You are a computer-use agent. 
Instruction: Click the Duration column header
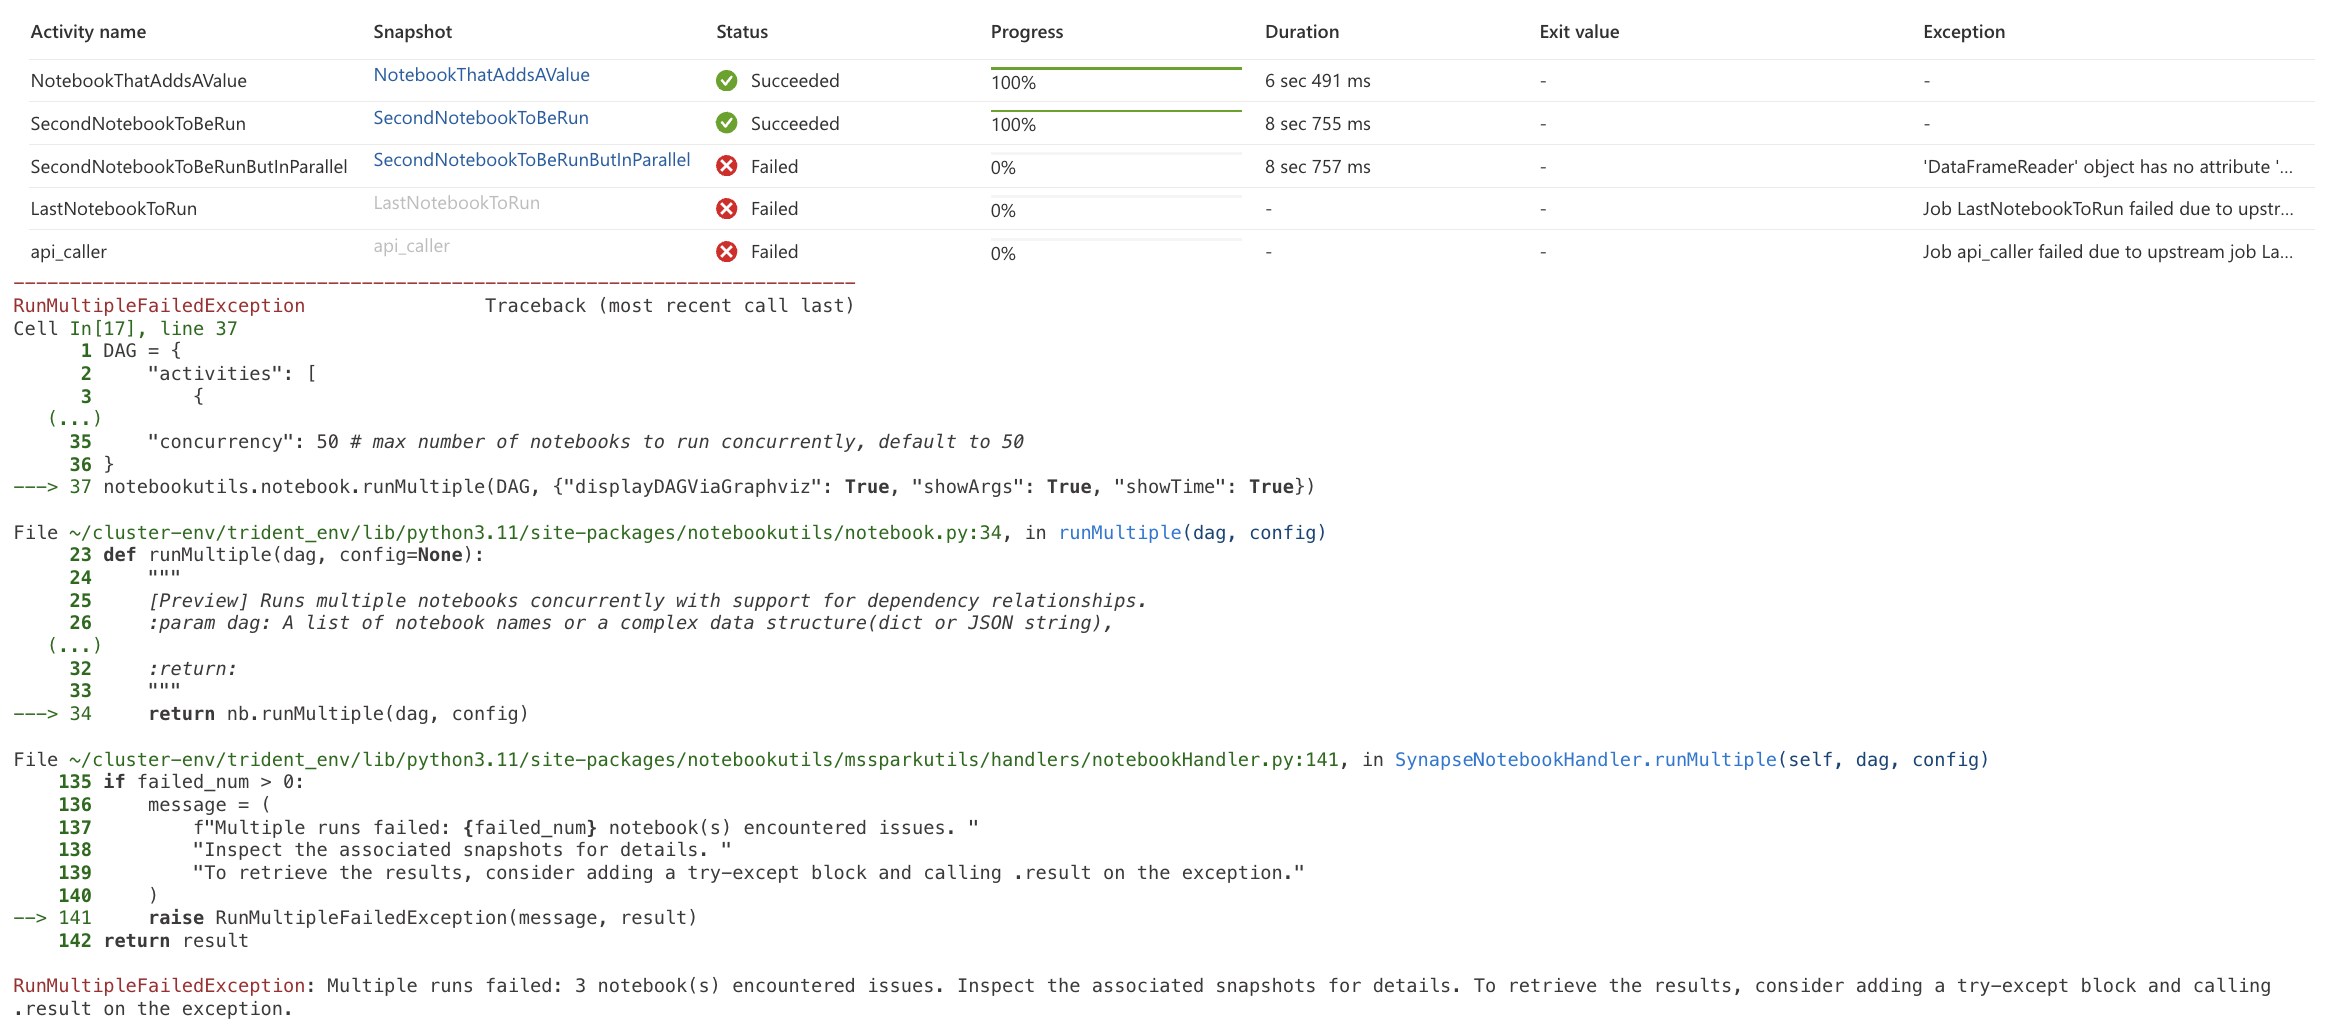(1301, 32)
